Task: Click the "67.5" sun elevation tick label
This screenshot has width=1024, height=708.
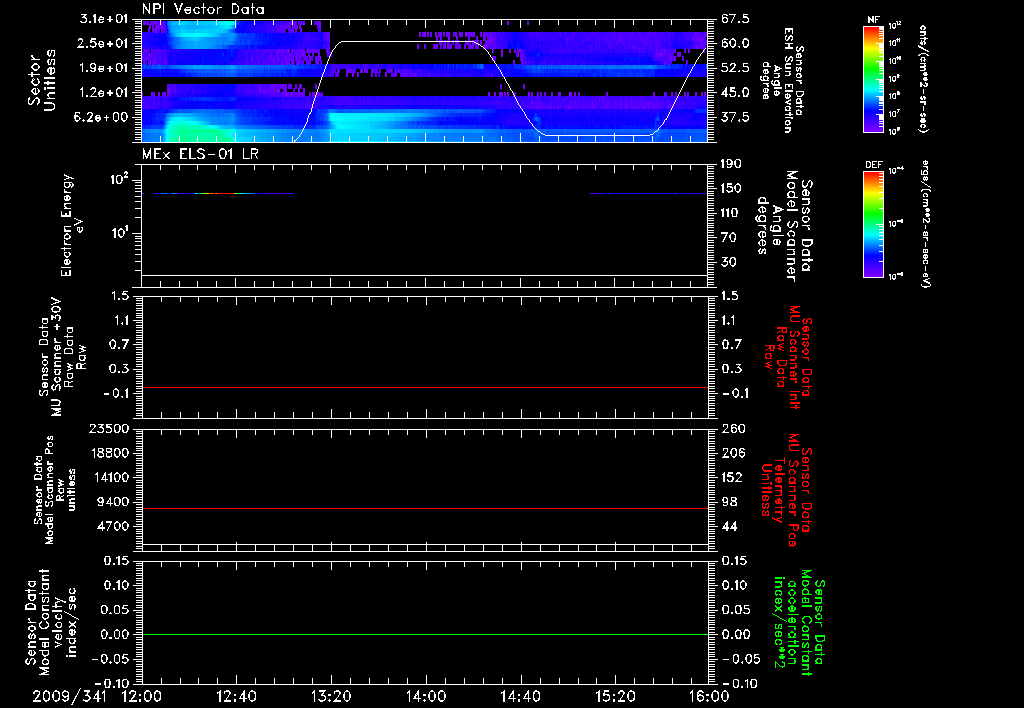Action: (735, 18)
